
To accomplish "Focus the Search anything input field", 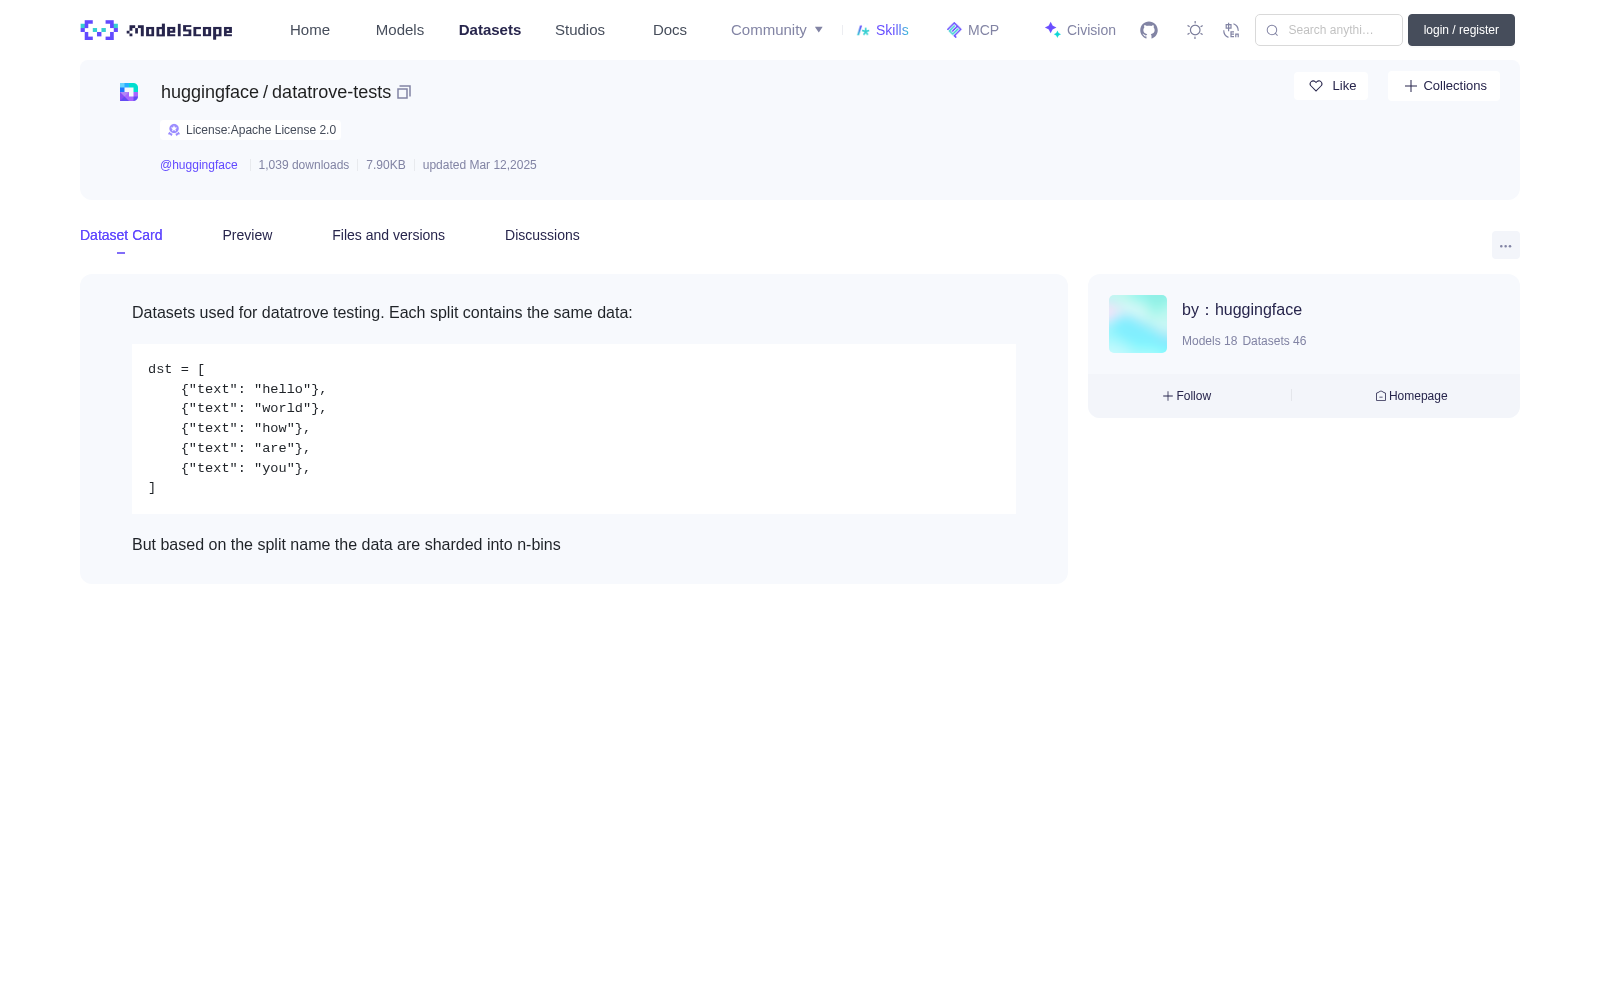I will pos(1329,30).
